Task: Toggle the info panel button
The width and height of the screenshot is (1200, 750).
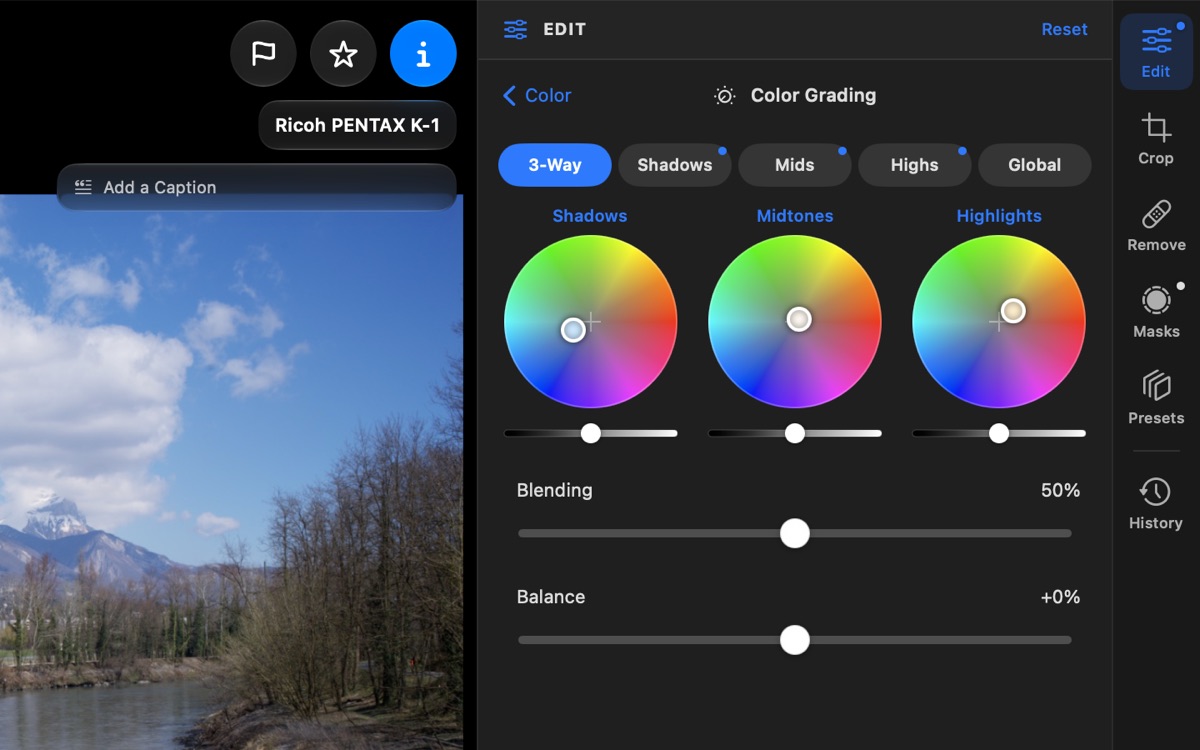Action: 423,54
